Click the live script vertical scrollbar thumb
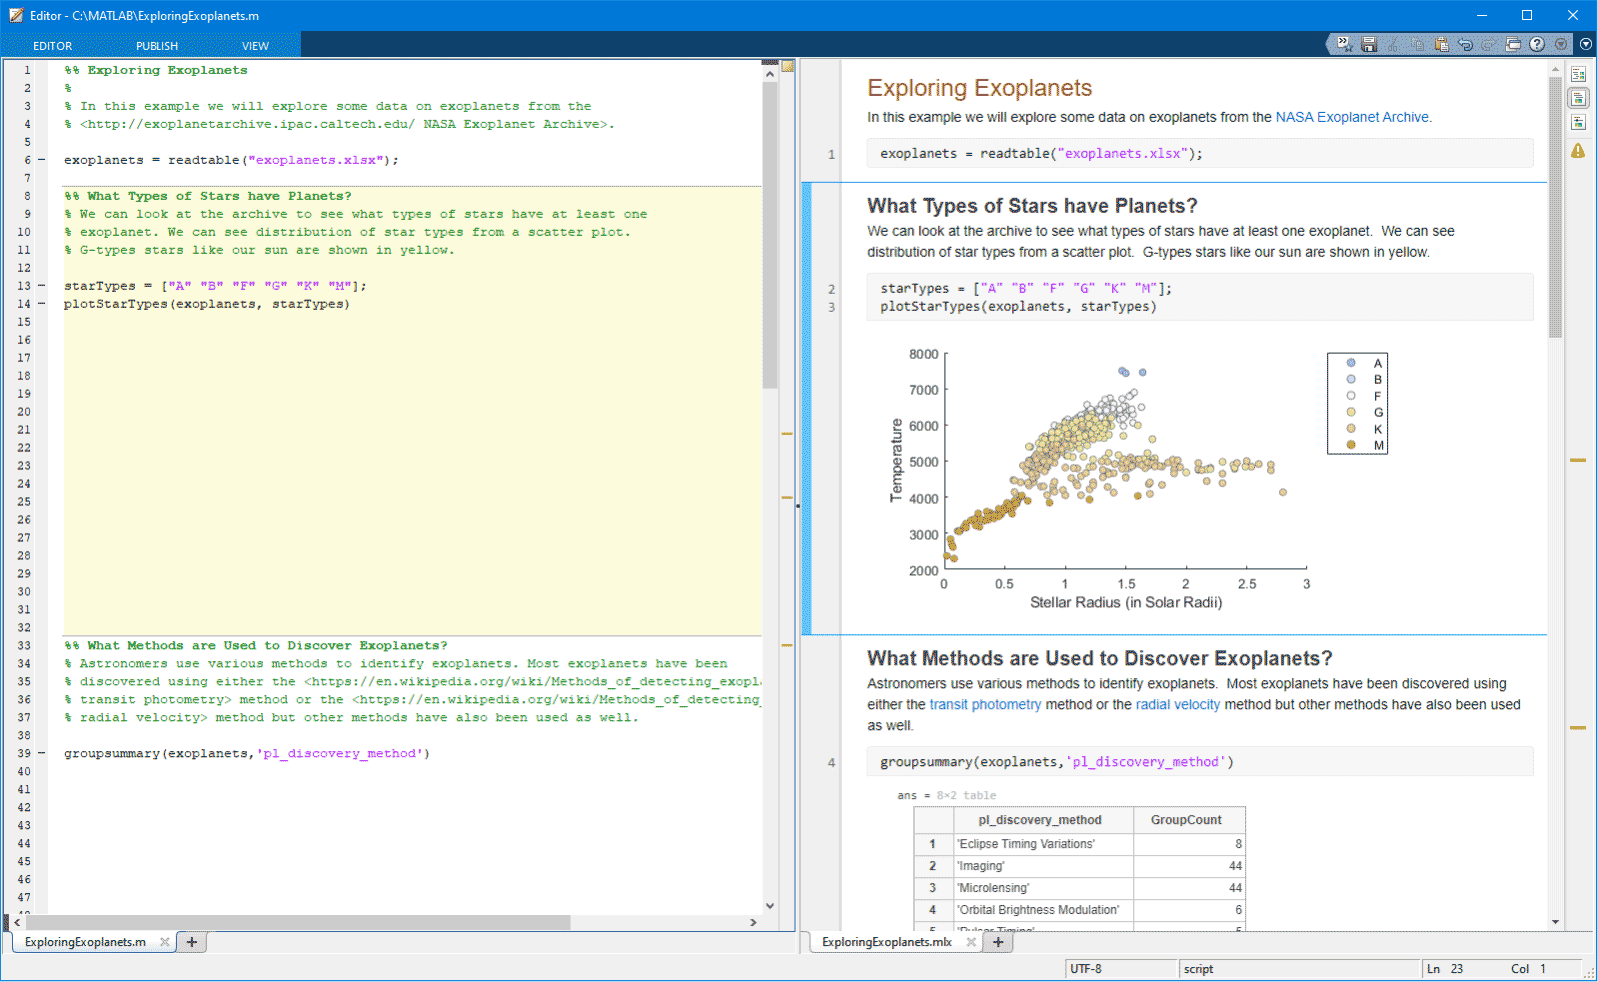The image size is (1598, 982). point(1555,207)
